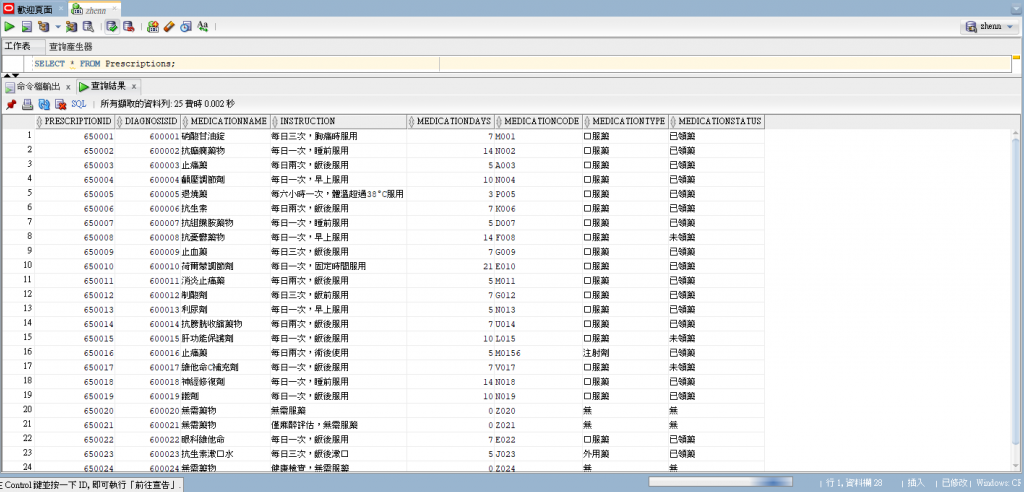The height and width of the screenshot is (492, 1024).
Task: Click the Clear eraser icon
Action: coord(169,27)
